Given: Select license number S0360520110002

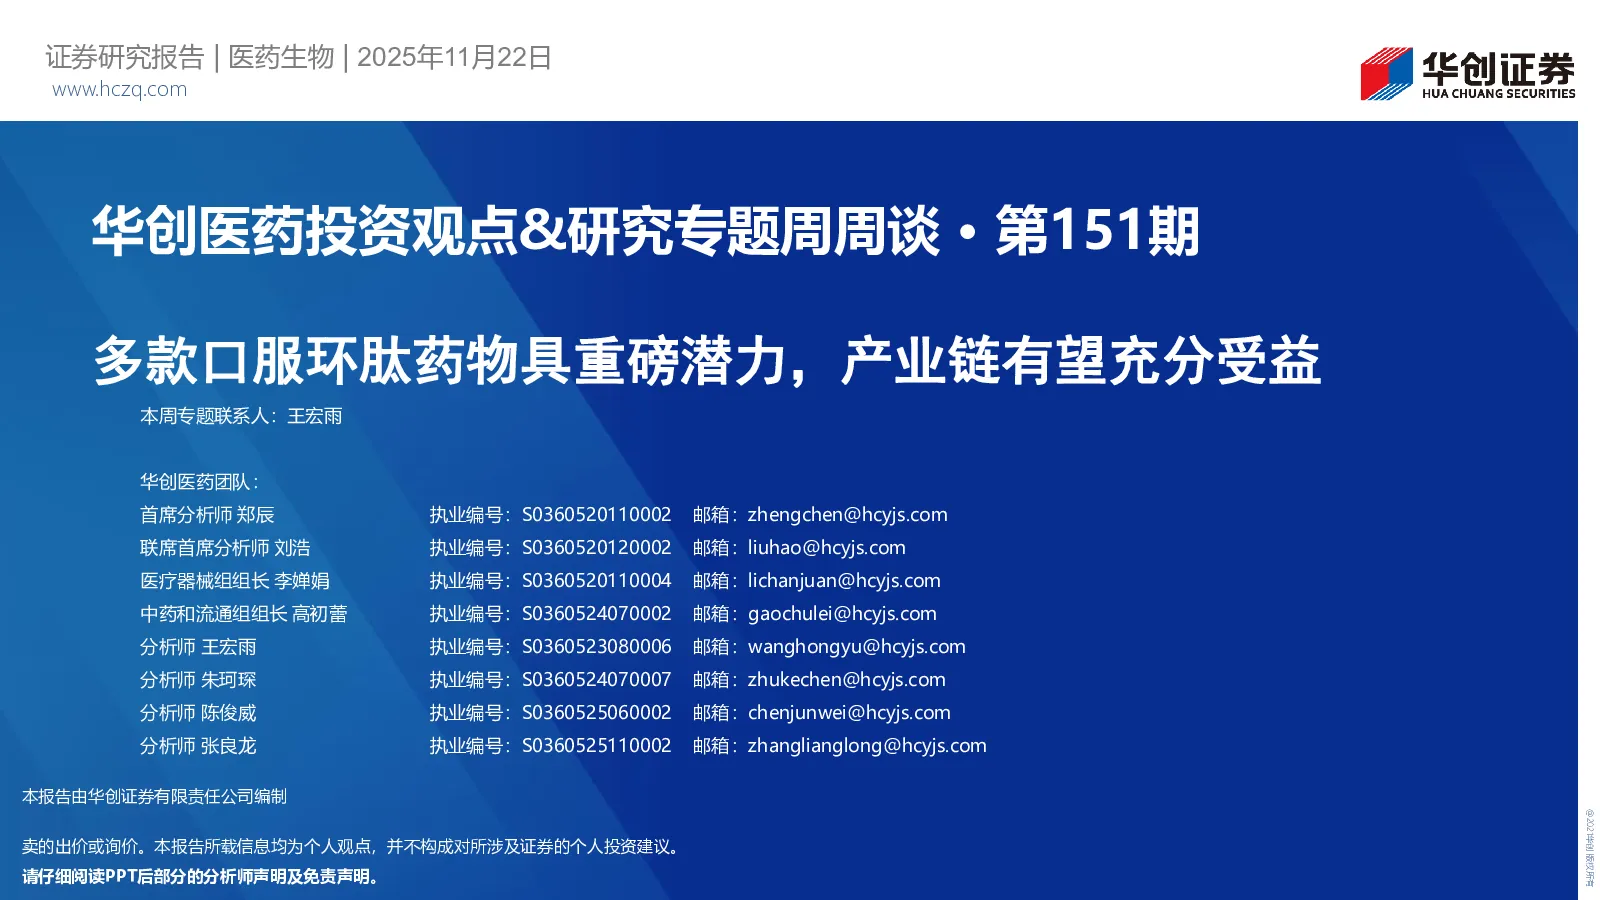Looking at the screenshot, I should [596, 514].
